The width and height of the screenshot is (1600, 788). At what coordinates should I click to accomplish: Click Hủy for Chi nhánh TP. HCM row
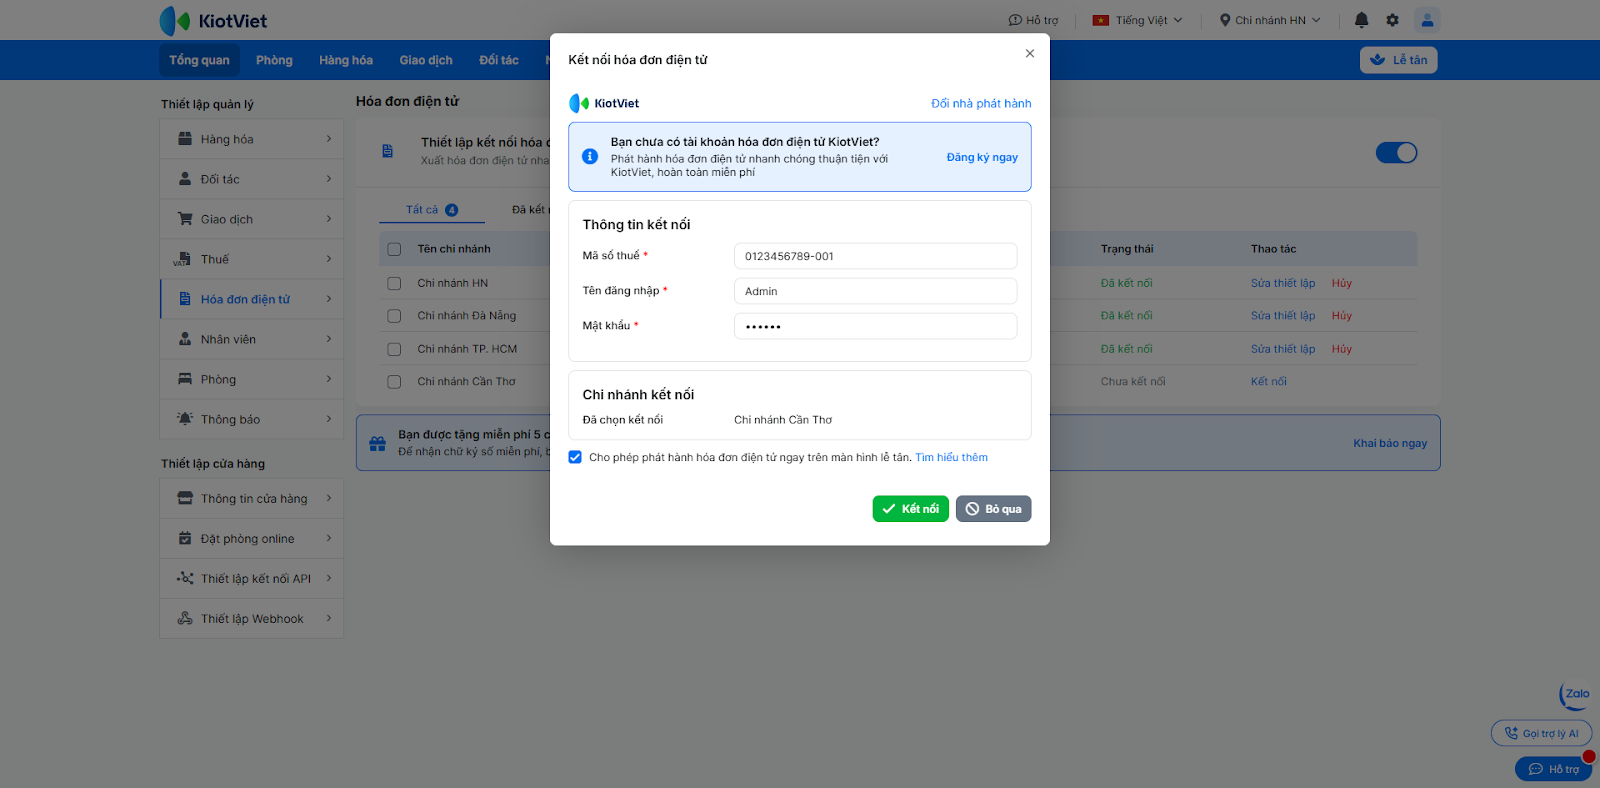point(1342,349)
